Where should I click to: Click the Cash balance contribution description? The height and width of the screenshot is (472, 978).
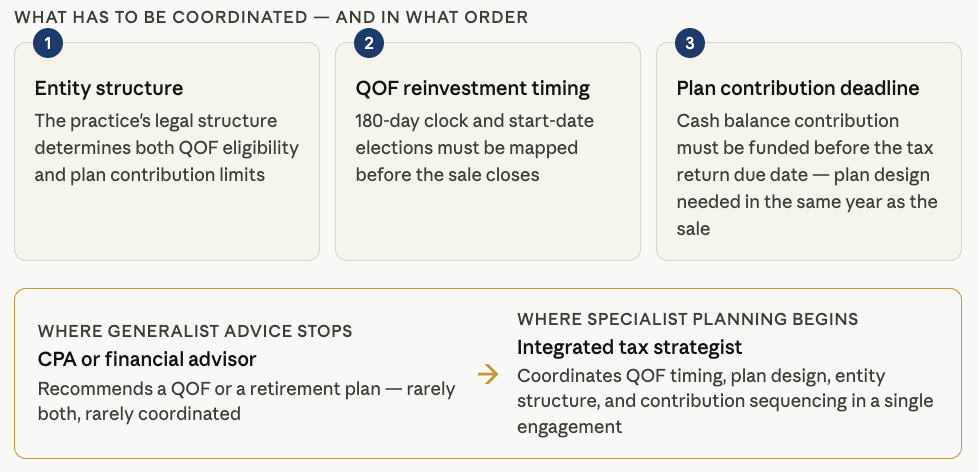pyautogui.click(x=807, y=175)
